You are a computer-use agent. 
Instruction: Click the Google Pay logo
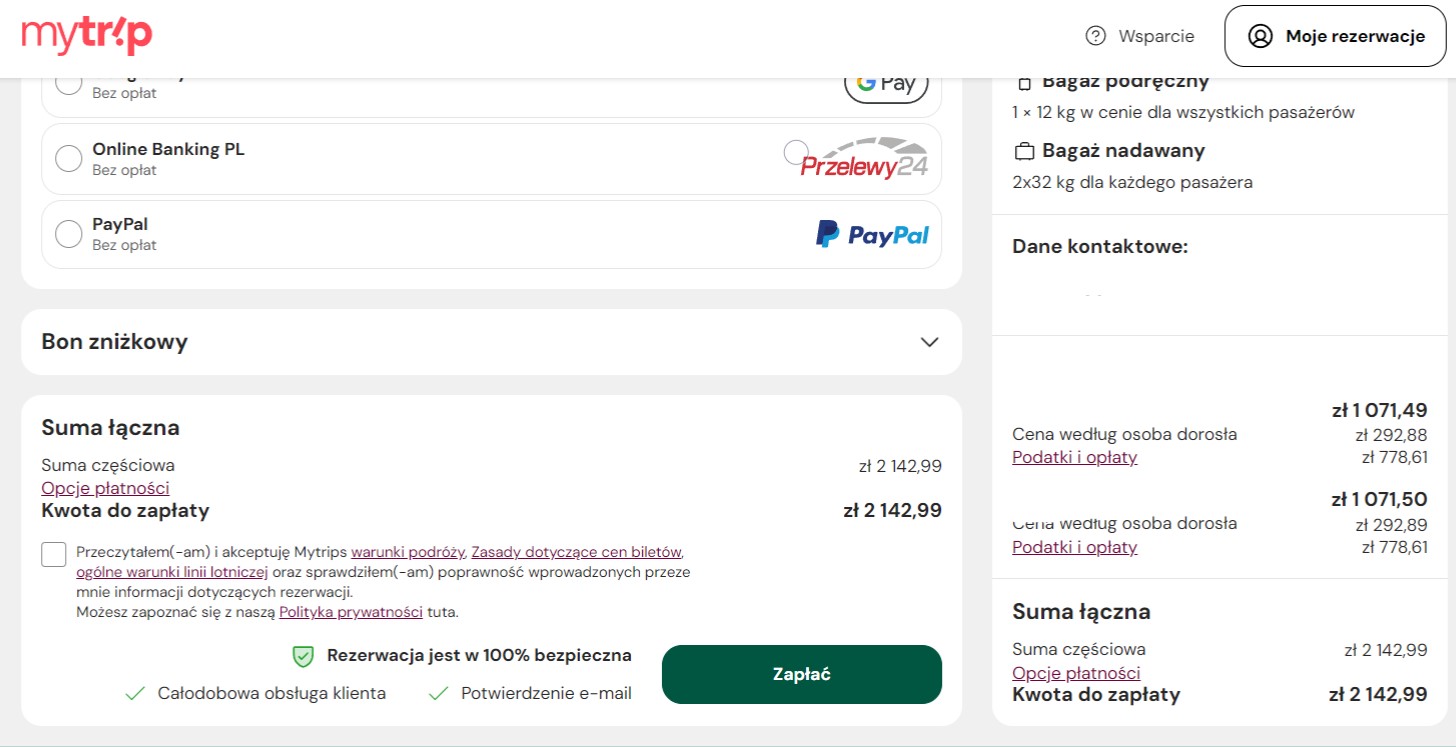coord(886,84)
